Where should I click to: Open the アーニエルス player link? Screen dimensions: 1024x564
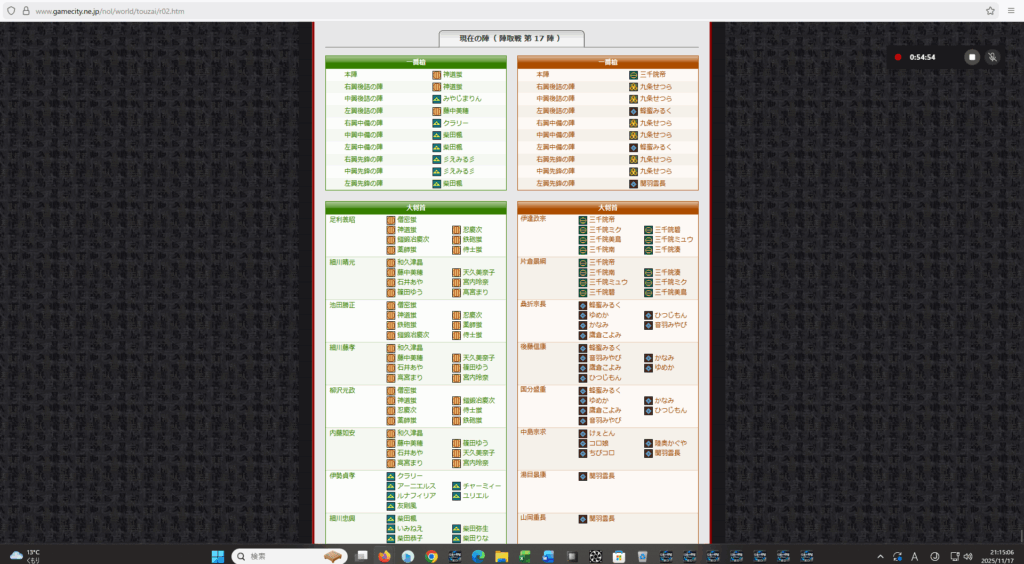(417, 486)
